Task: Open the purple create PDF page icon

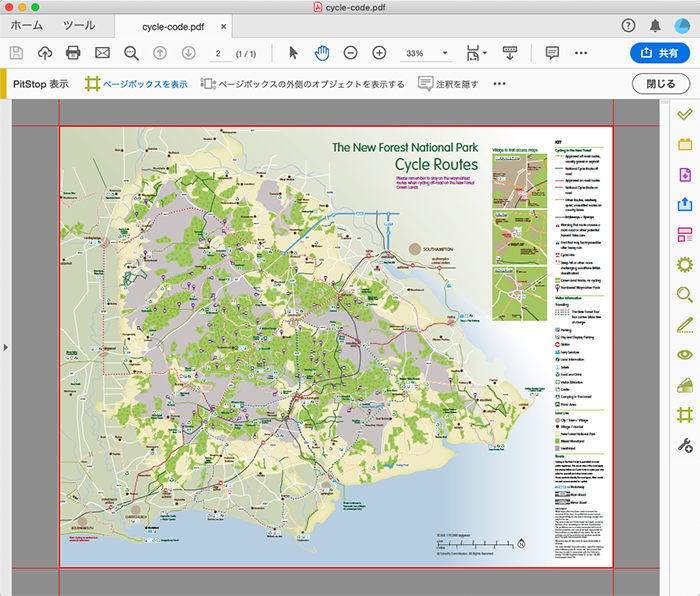Action: [685, 175]
